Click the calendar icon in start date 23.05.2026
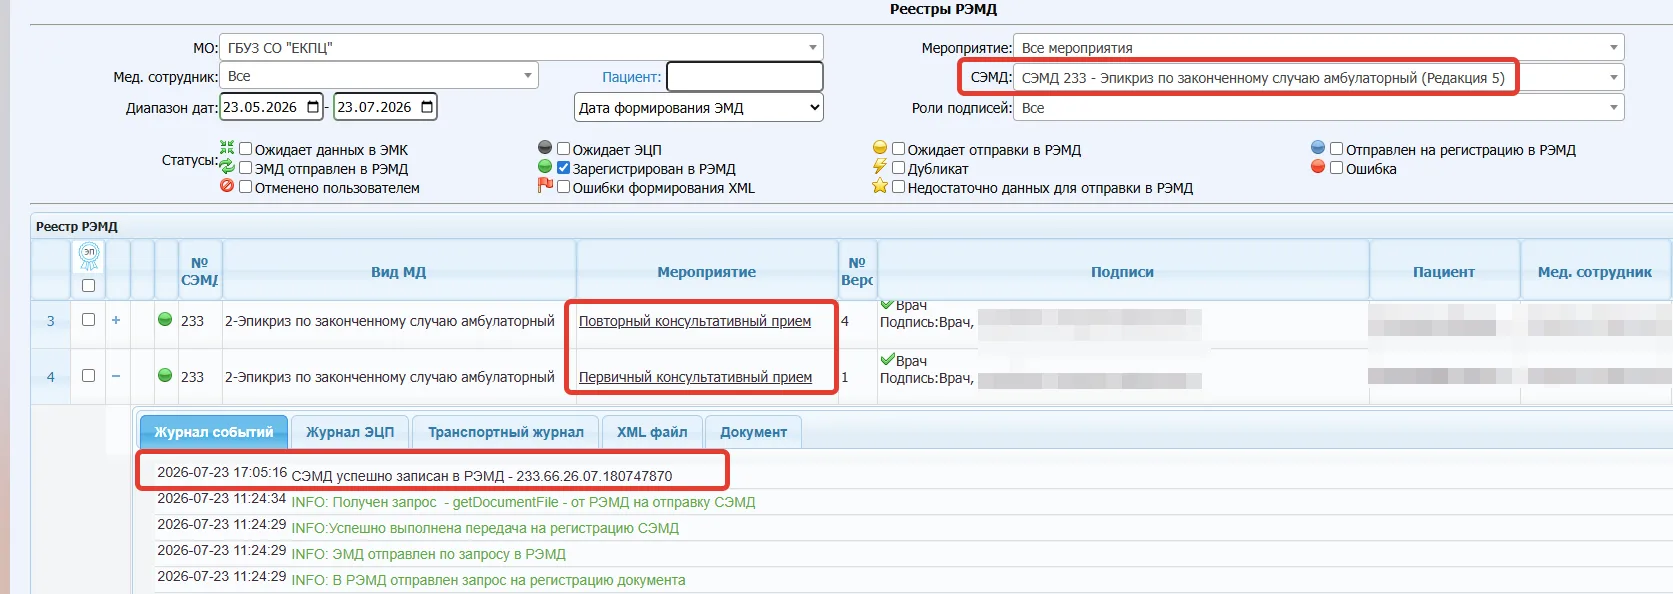 pyautogui.click(x=313, y=107)
